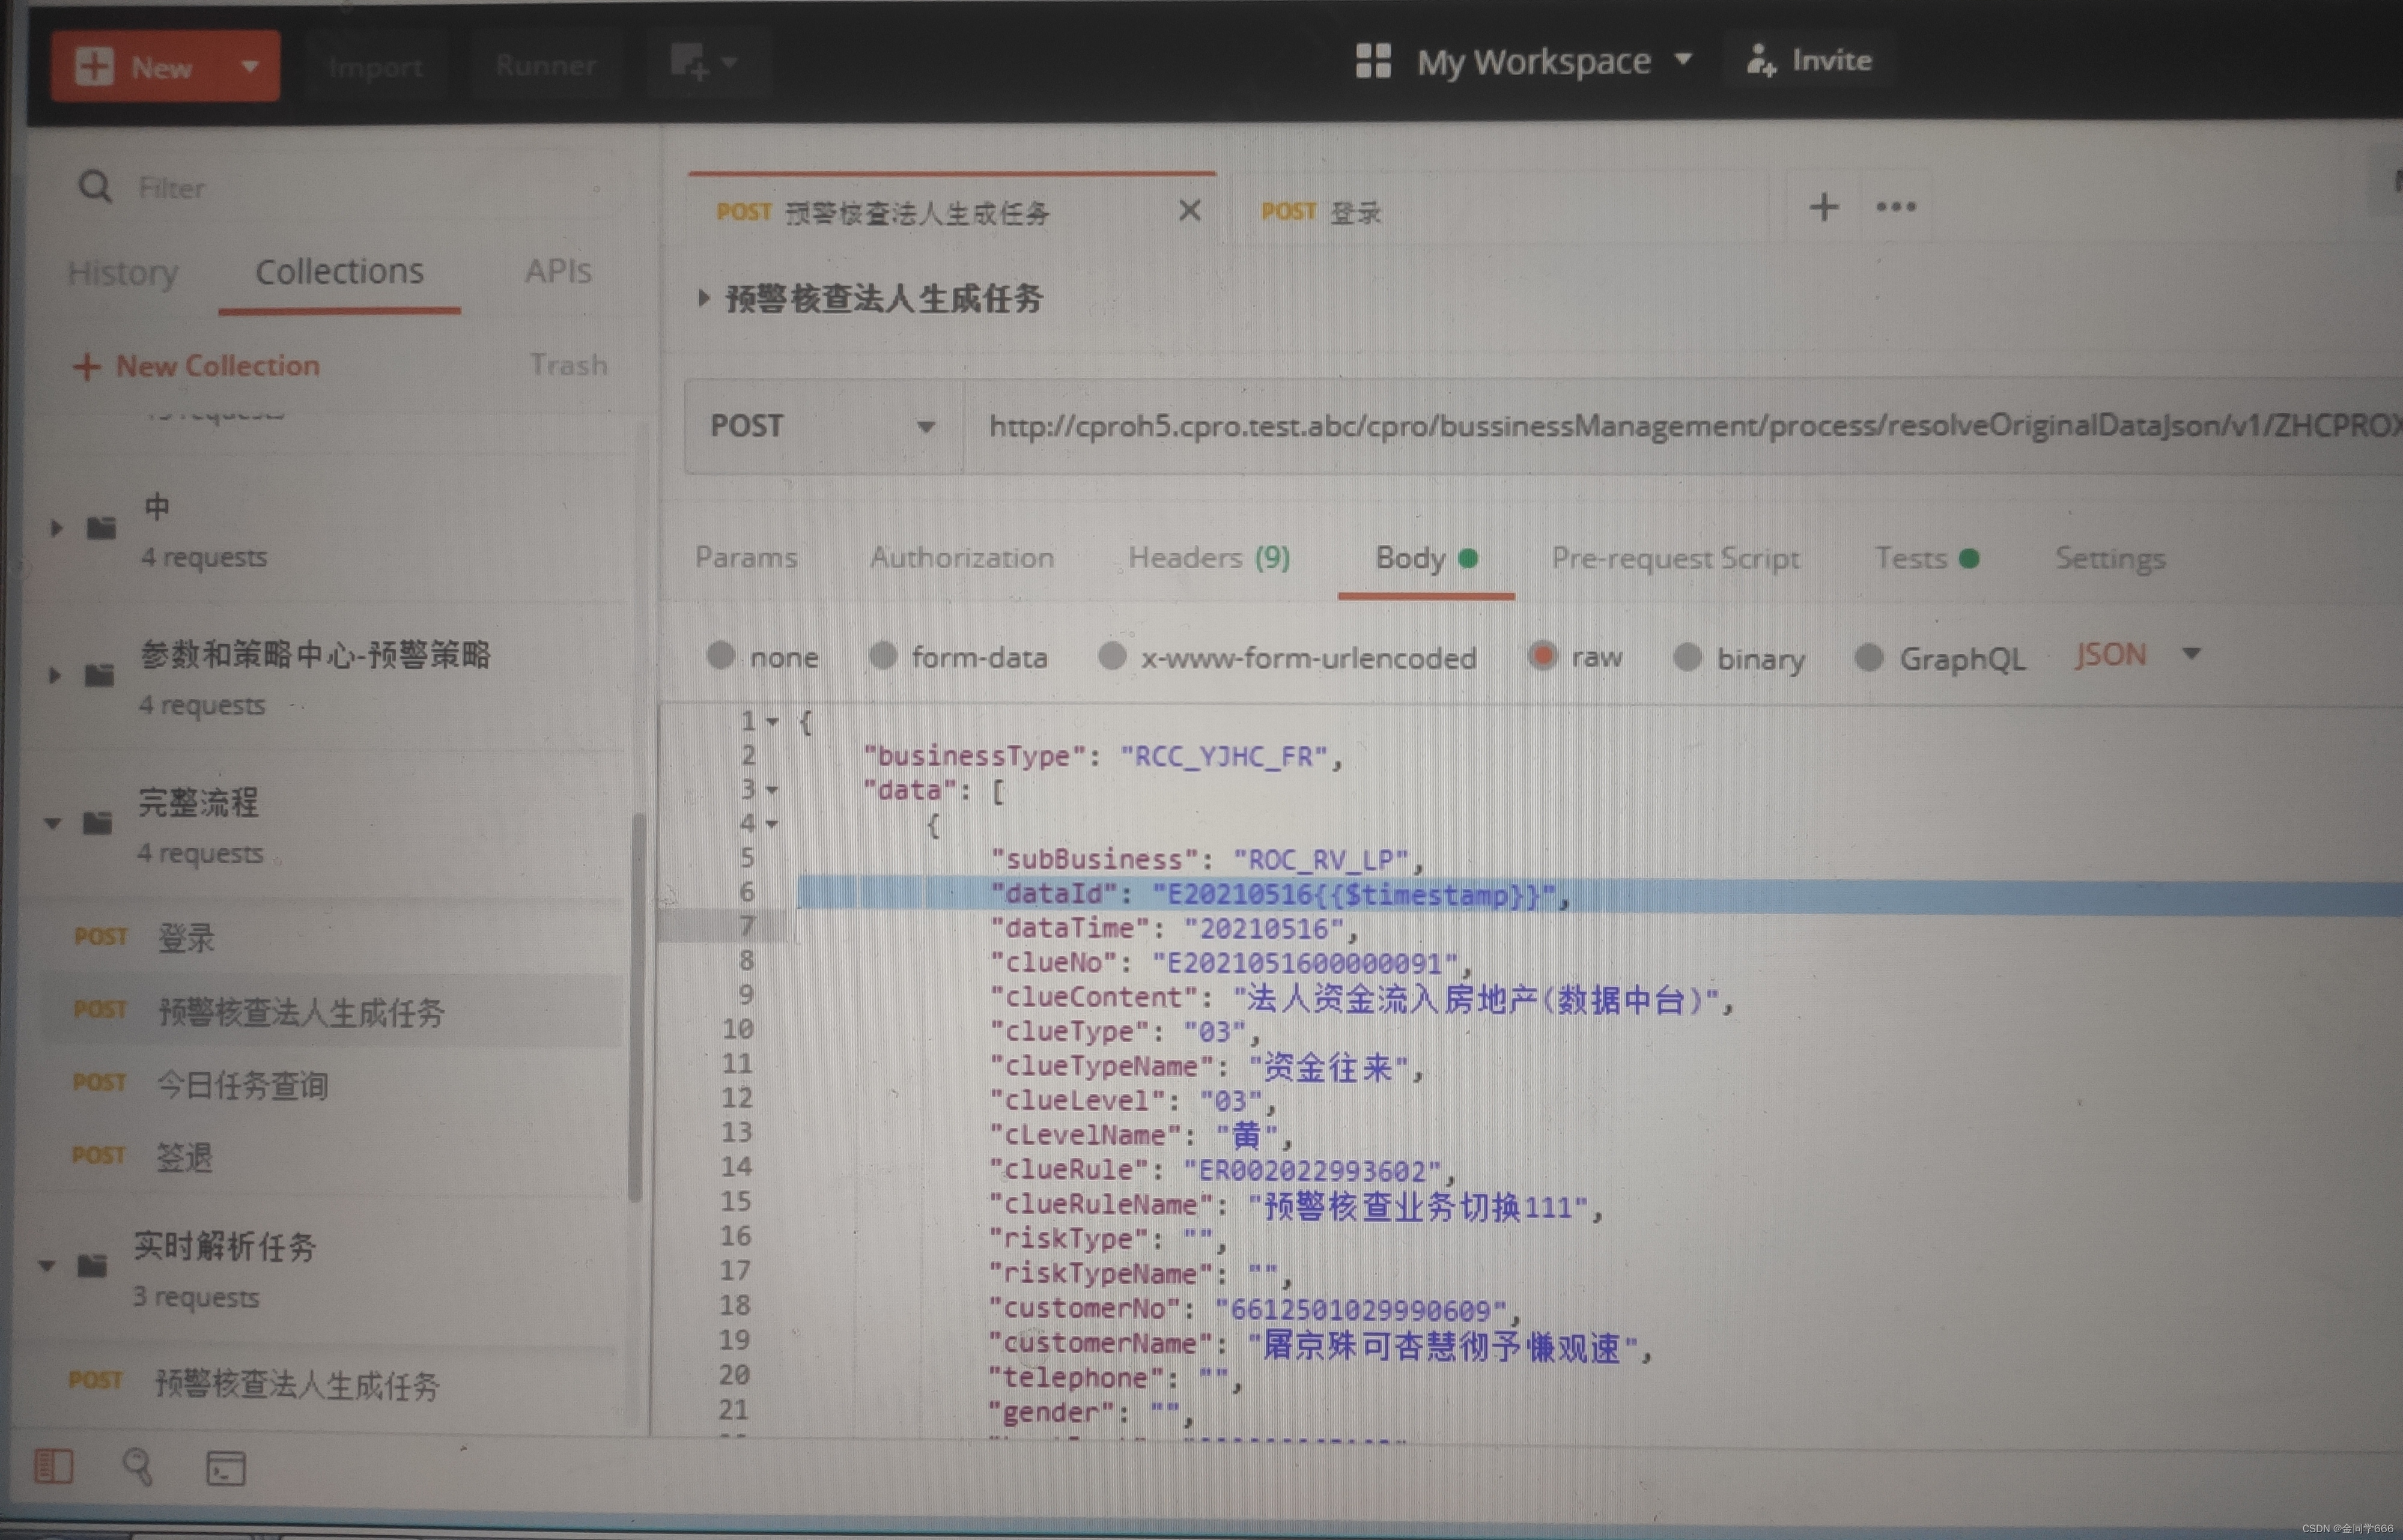Select the form-data body radio option
This screenshot has height=1540, width=2403.
[883, 656]
